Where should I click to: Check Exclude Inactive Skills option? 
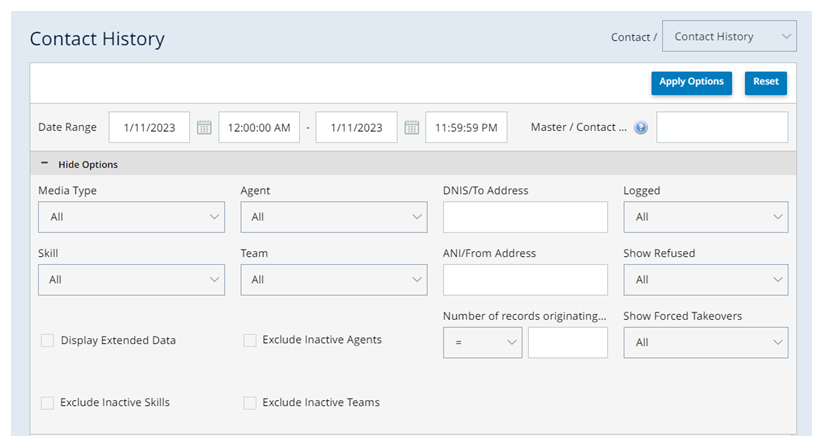(x=47, y=403)
